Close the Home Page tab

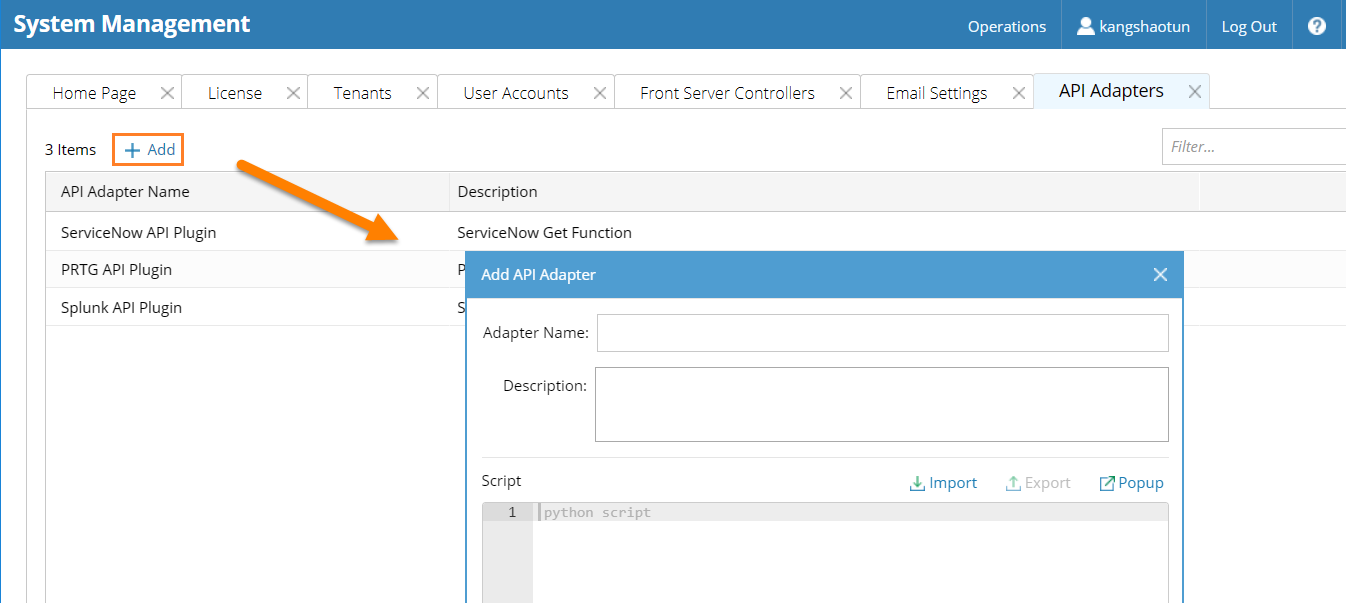pyautogui.click(x=167, y=93)
